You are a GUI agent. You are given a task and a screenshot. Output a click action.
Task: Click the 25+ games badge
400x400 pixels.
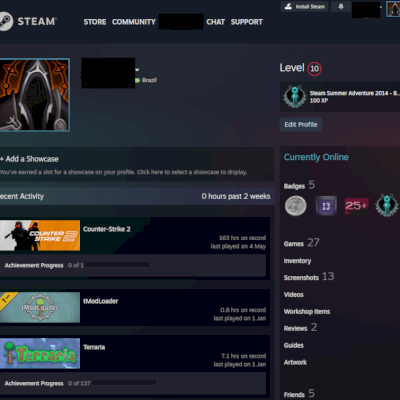(356, 206)
